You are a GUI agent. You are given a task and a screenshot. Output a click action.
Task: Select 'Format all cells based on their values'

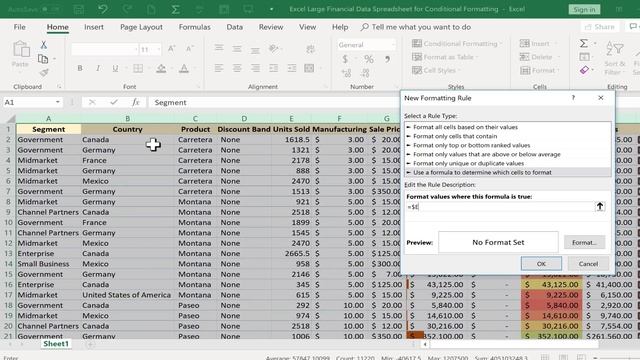(x=465, y=127)
